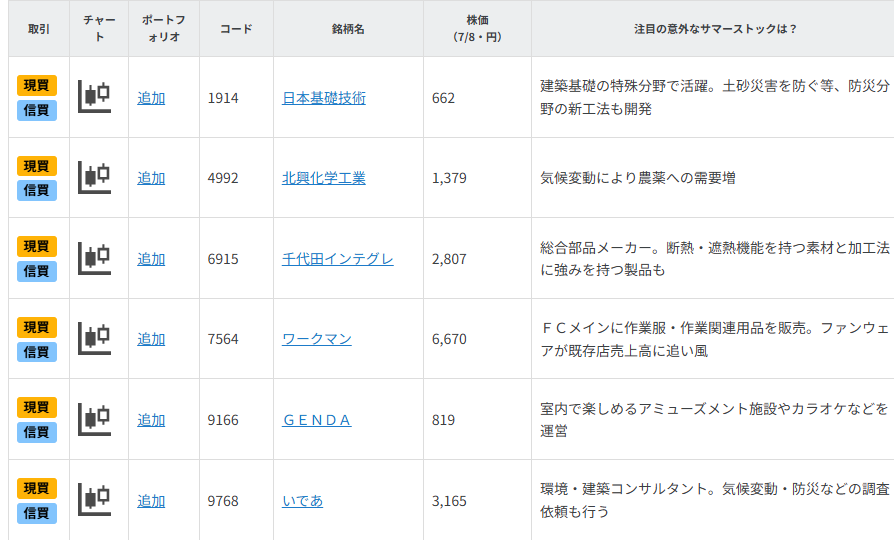Click 現買 button for code 9166

pyautogui.click(x=36, y=407)
